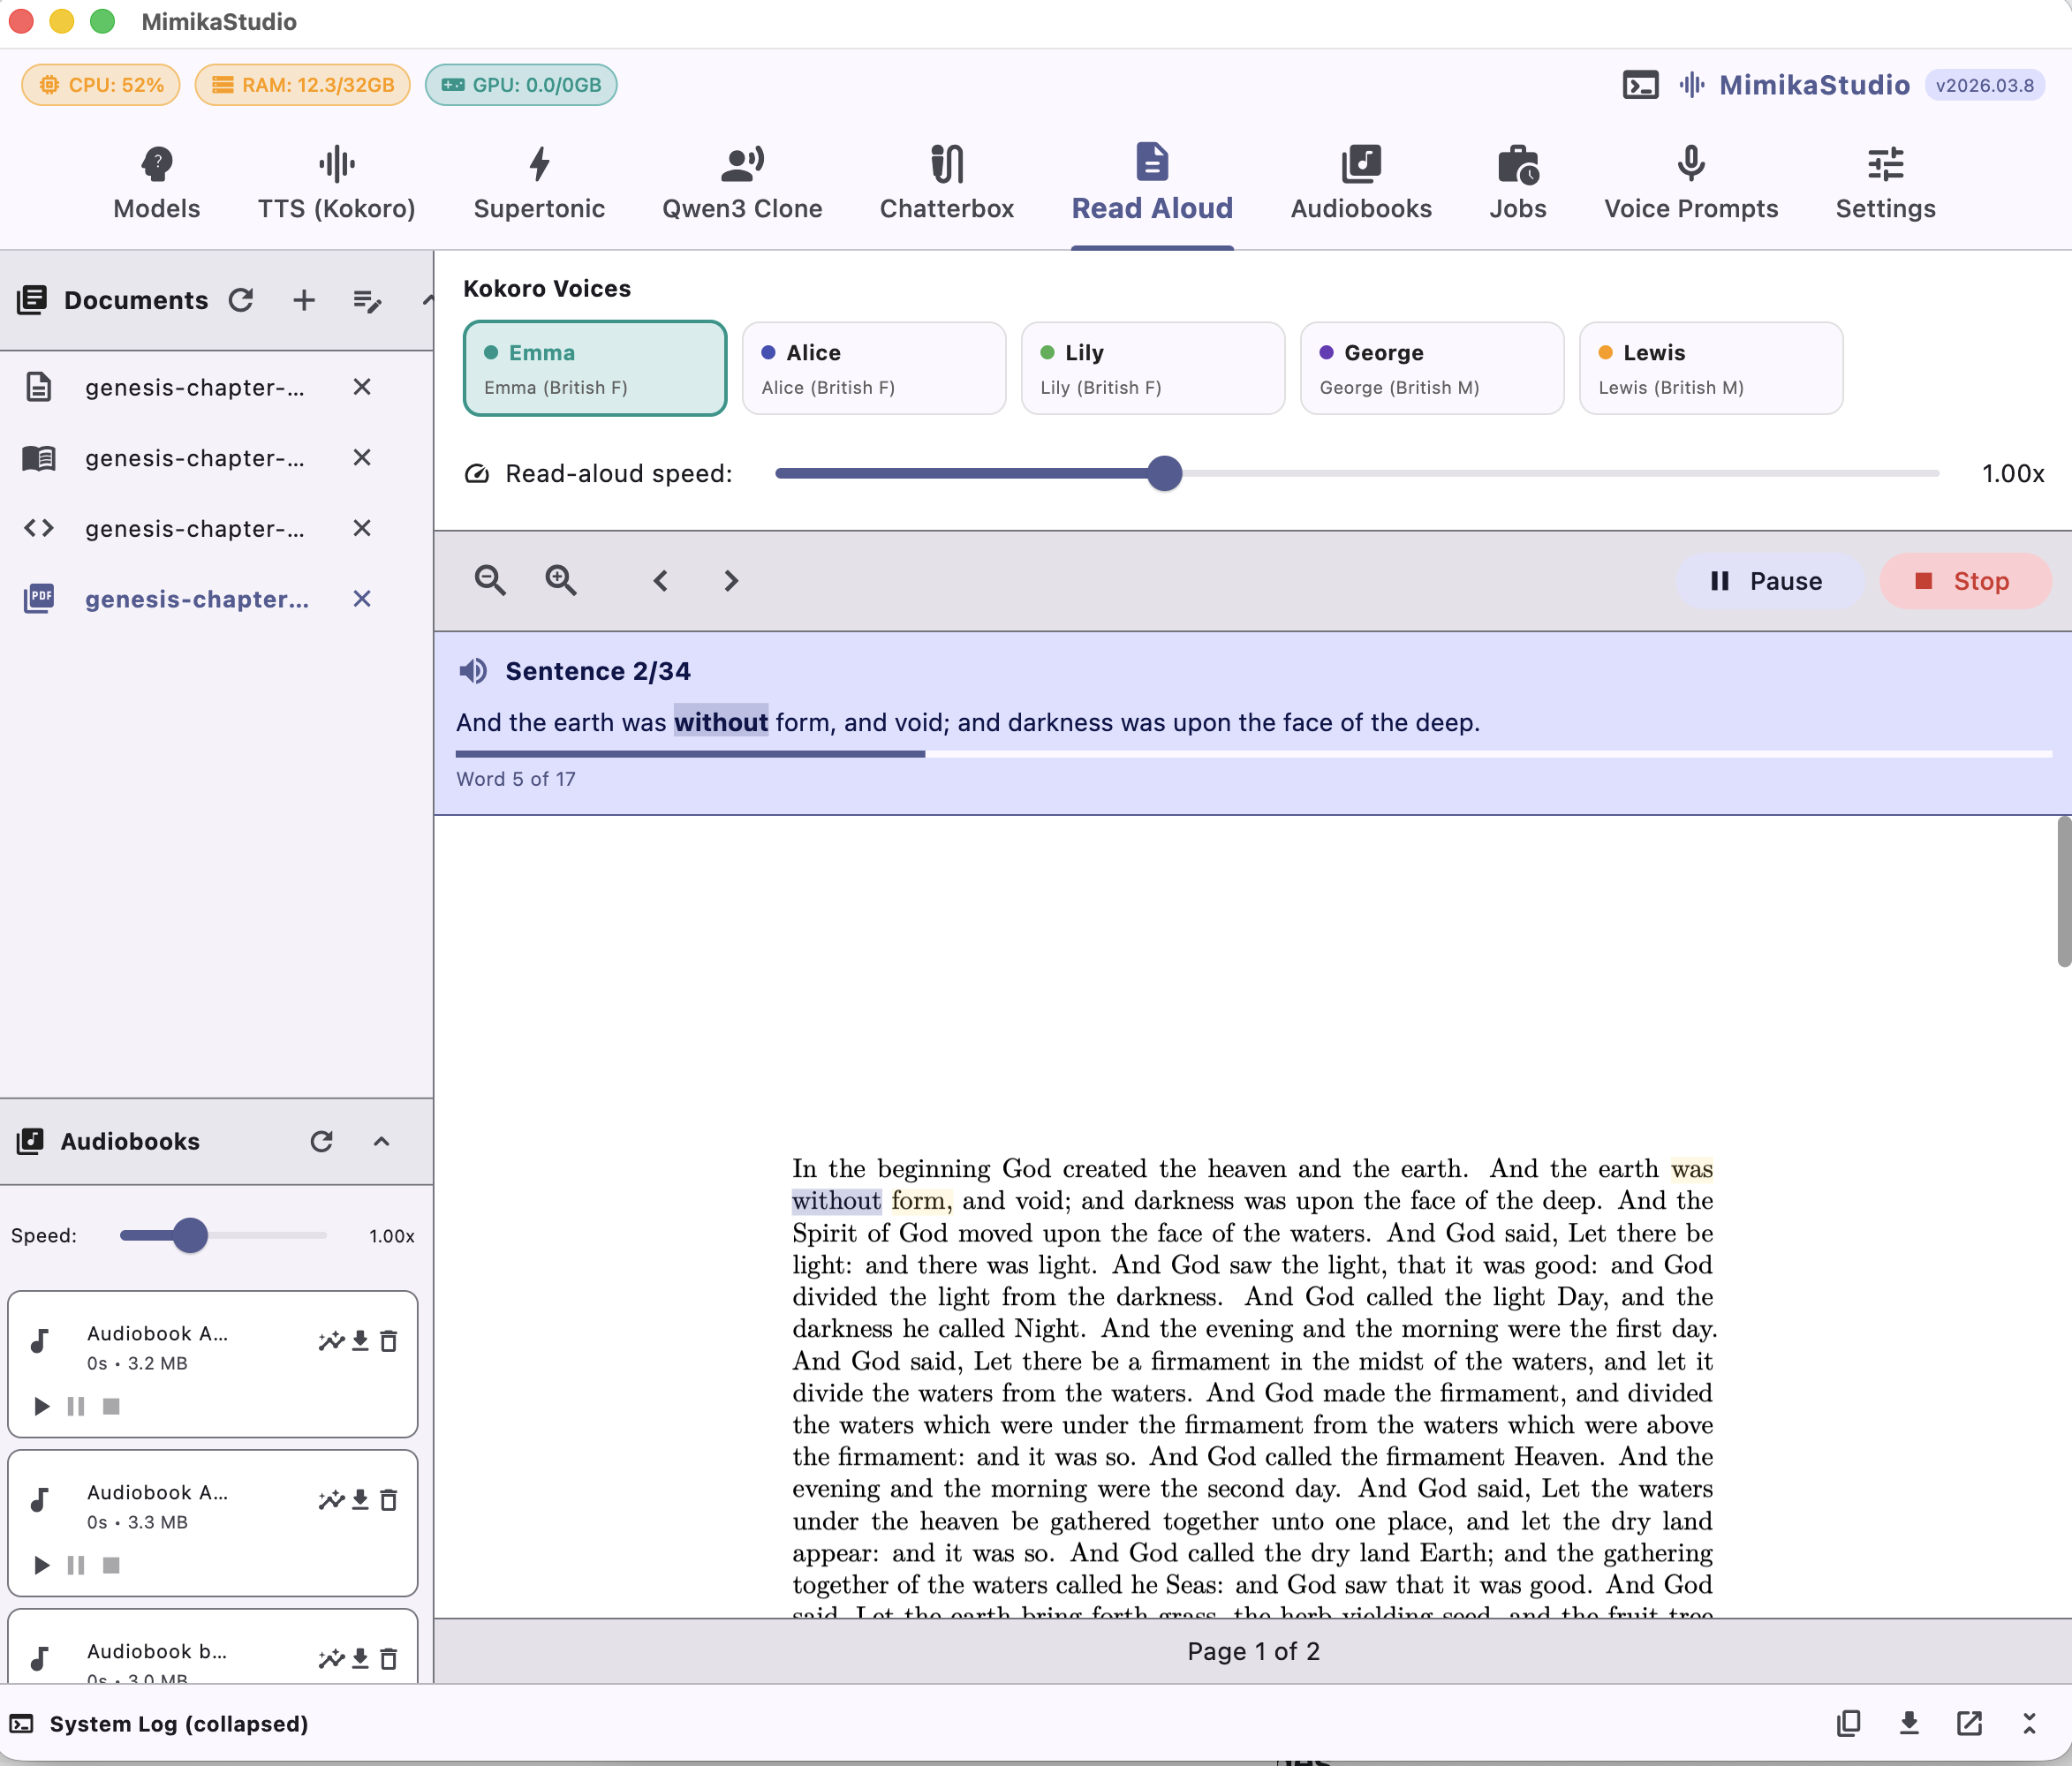Image resolution: width=2072 pixels, height=1766 pixels.
Task: Stop the current narration
Action: click(1964, 581)
